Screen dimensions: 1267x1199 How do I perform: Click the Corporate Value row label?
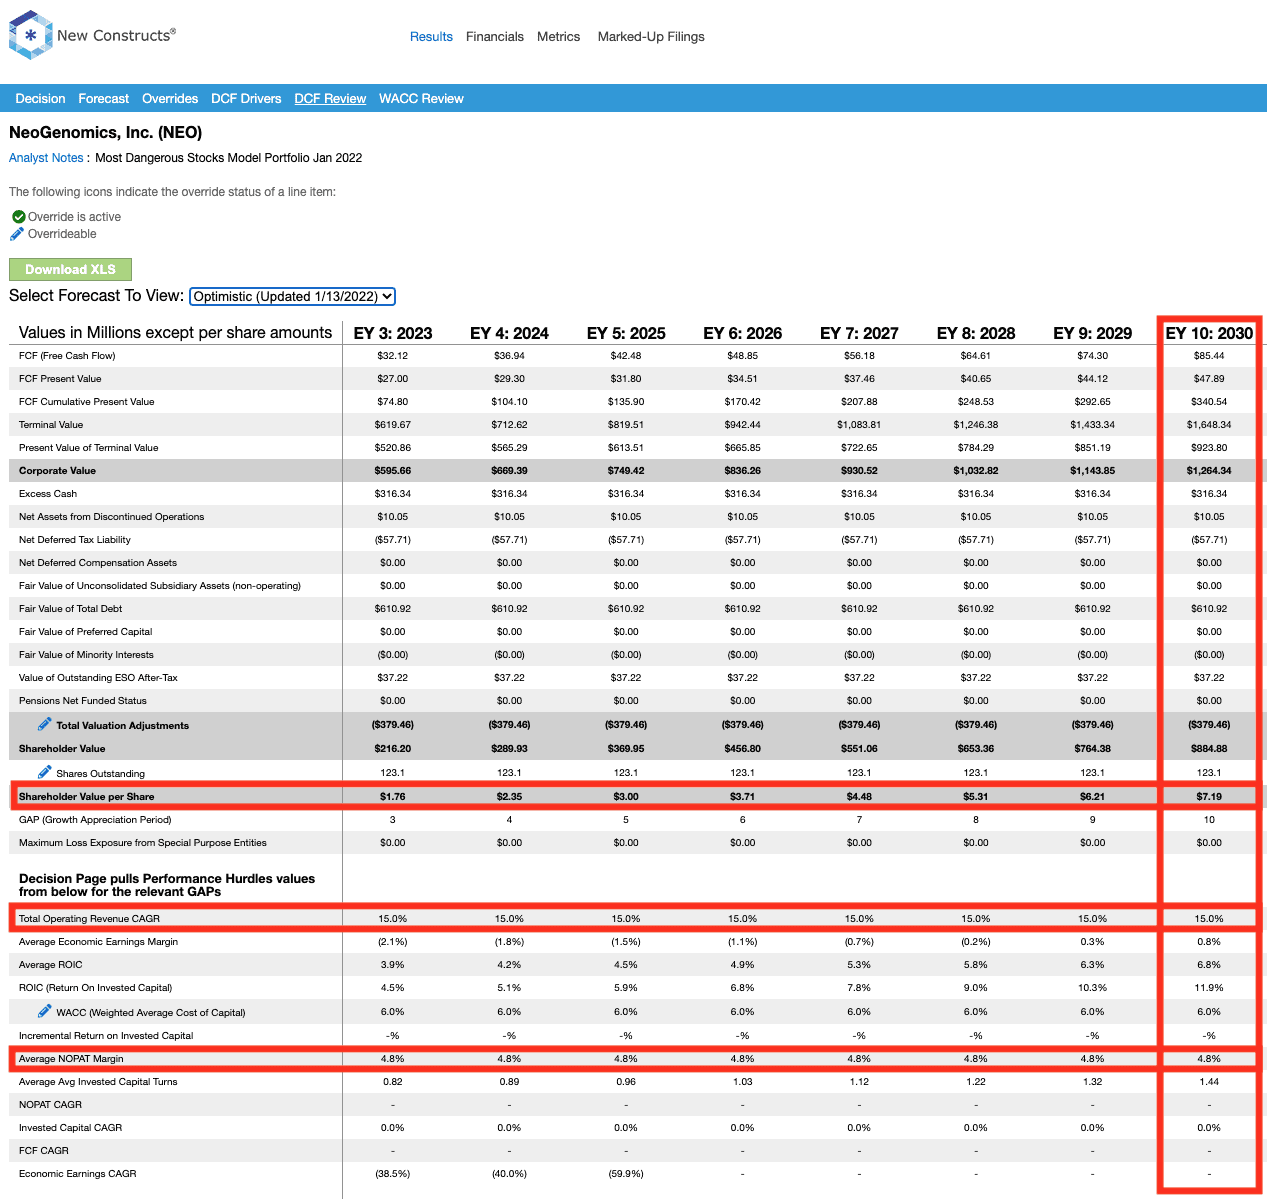pyautogui.click(x=57, y=471)
